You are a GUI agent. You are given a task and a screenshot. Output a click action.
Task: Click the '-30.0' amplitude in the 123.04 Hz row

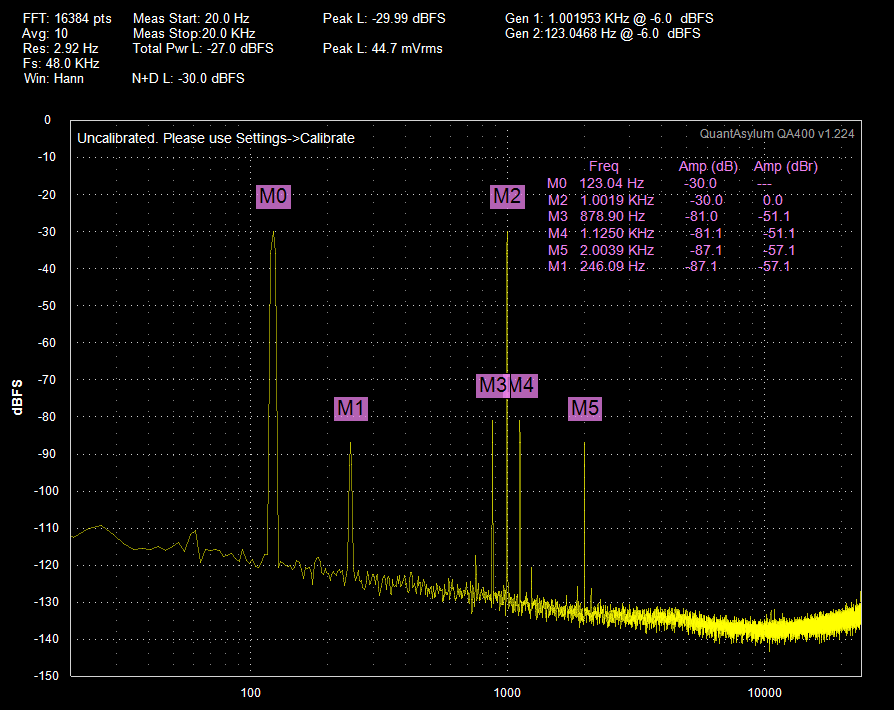pyautogui.click(x=701, y=183)
